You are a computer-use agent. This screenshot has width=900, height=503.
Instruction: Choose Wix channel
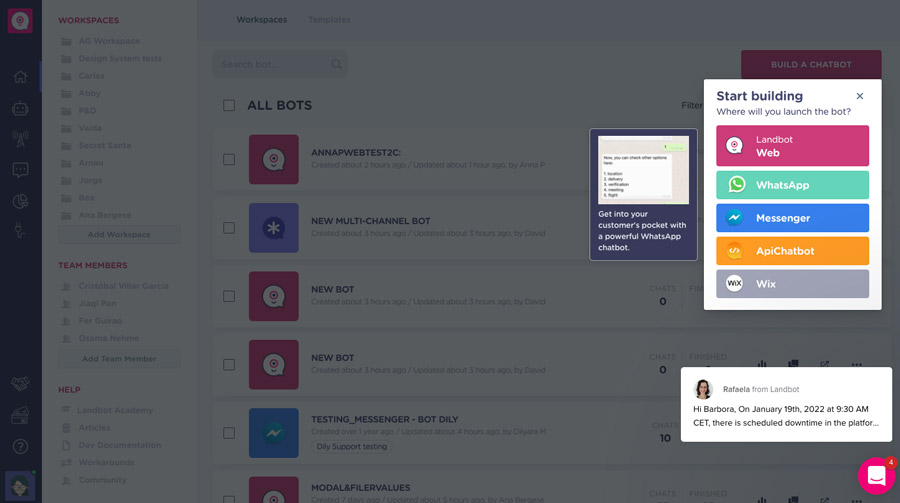click(792, 284)
